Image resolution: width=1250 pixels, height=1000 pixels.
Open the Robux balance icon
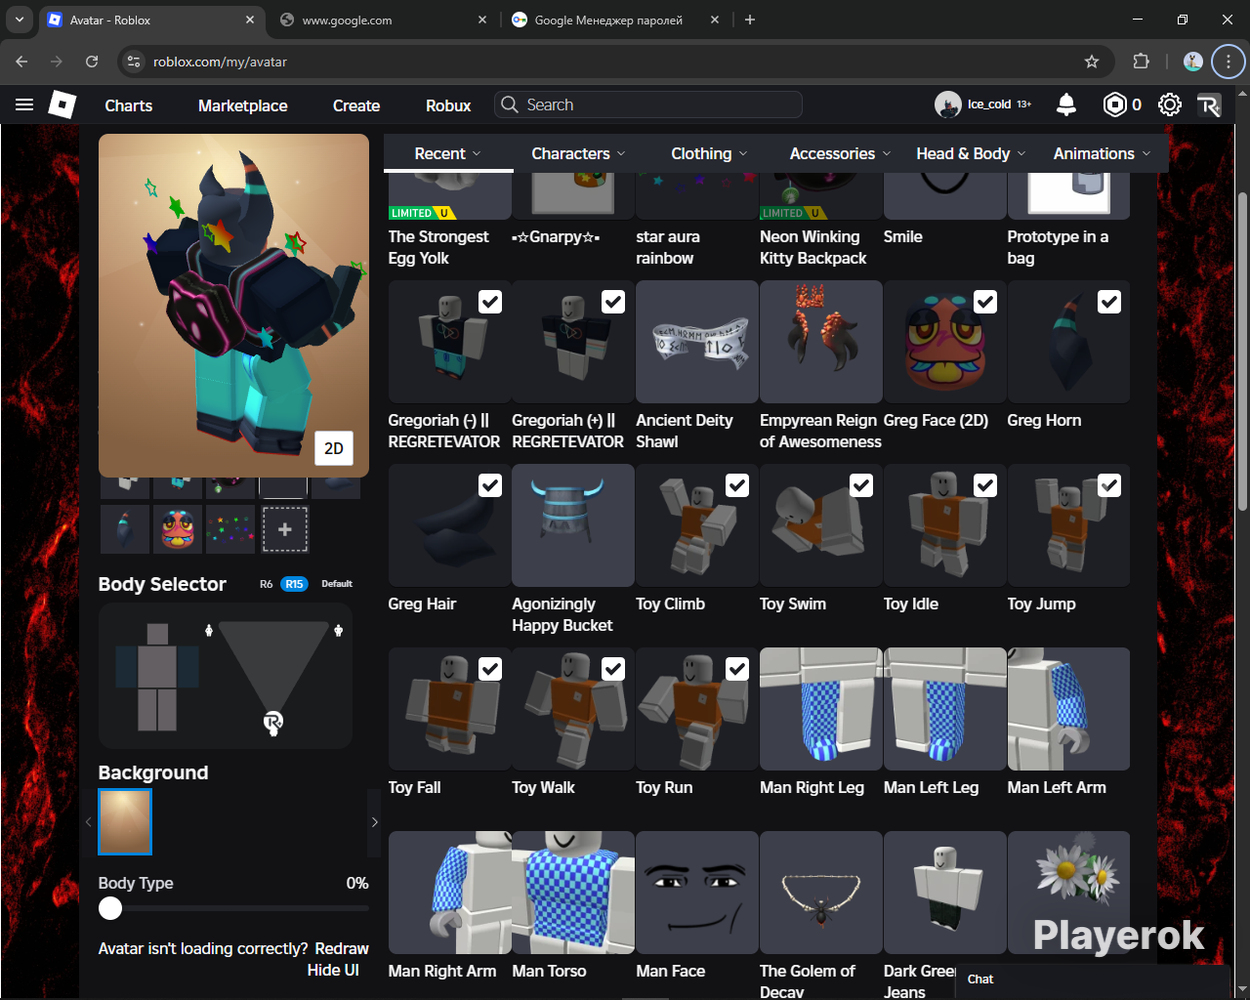pos(1114,105)
